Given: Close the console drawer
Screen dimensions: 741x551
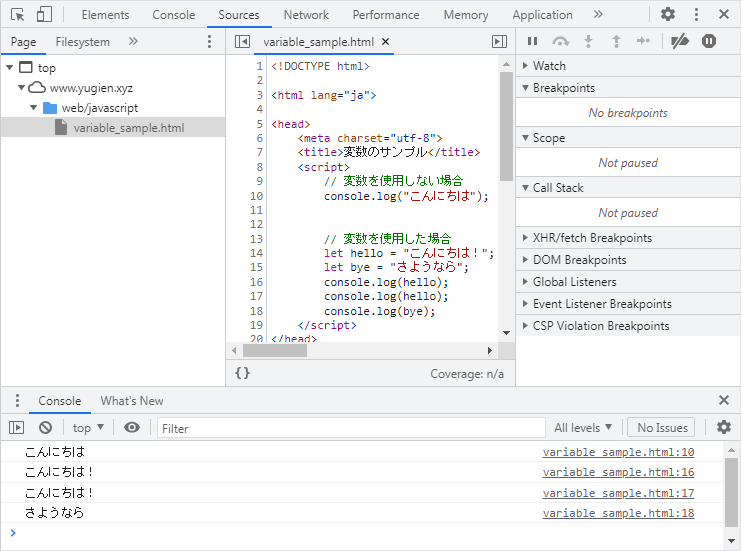Looking at the screenshot, I should point(724,400).
